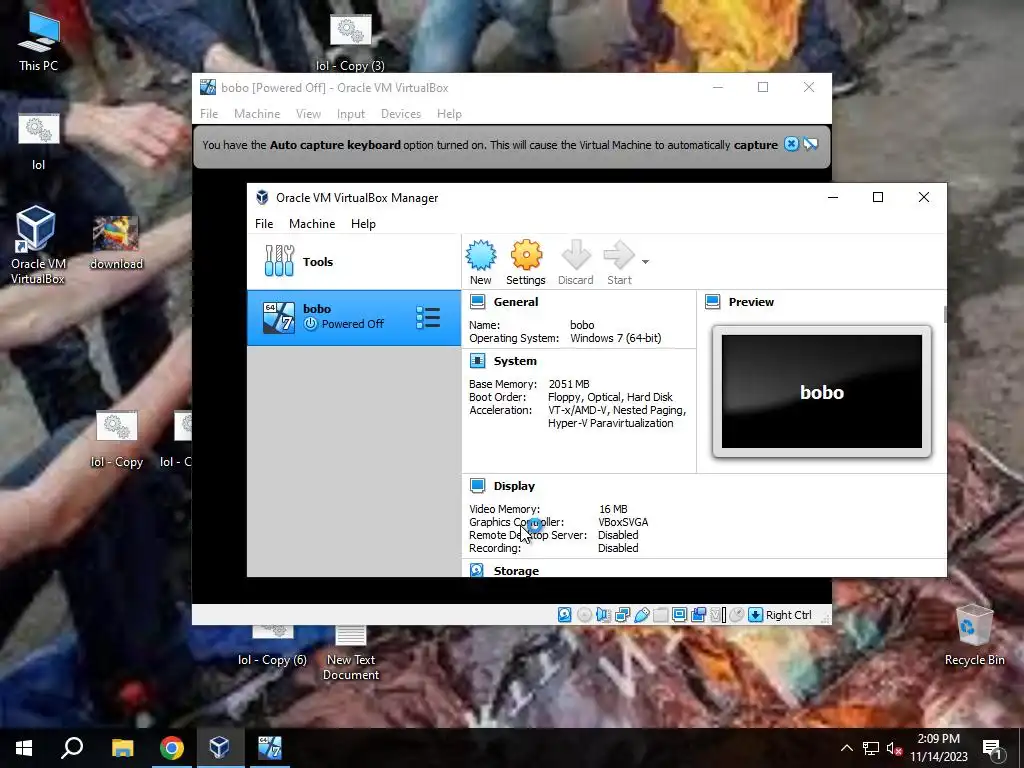1024x768 pixels.
Task: Select the lol - Copy desktop file
Action: click(116, 440)
